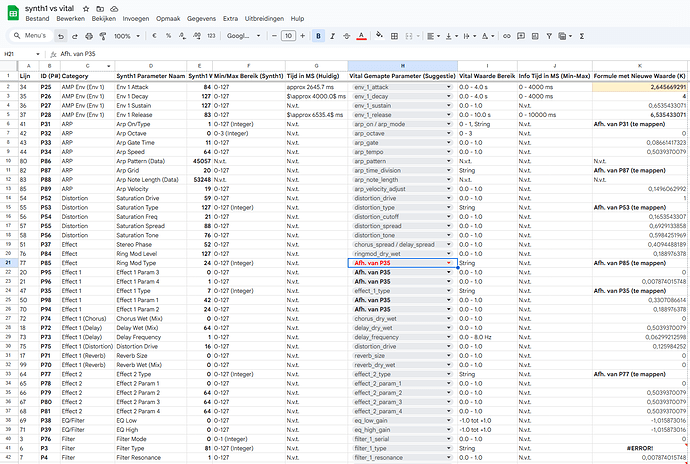
Task: Toggle strikethrough formatting
Action: point(346,35)
